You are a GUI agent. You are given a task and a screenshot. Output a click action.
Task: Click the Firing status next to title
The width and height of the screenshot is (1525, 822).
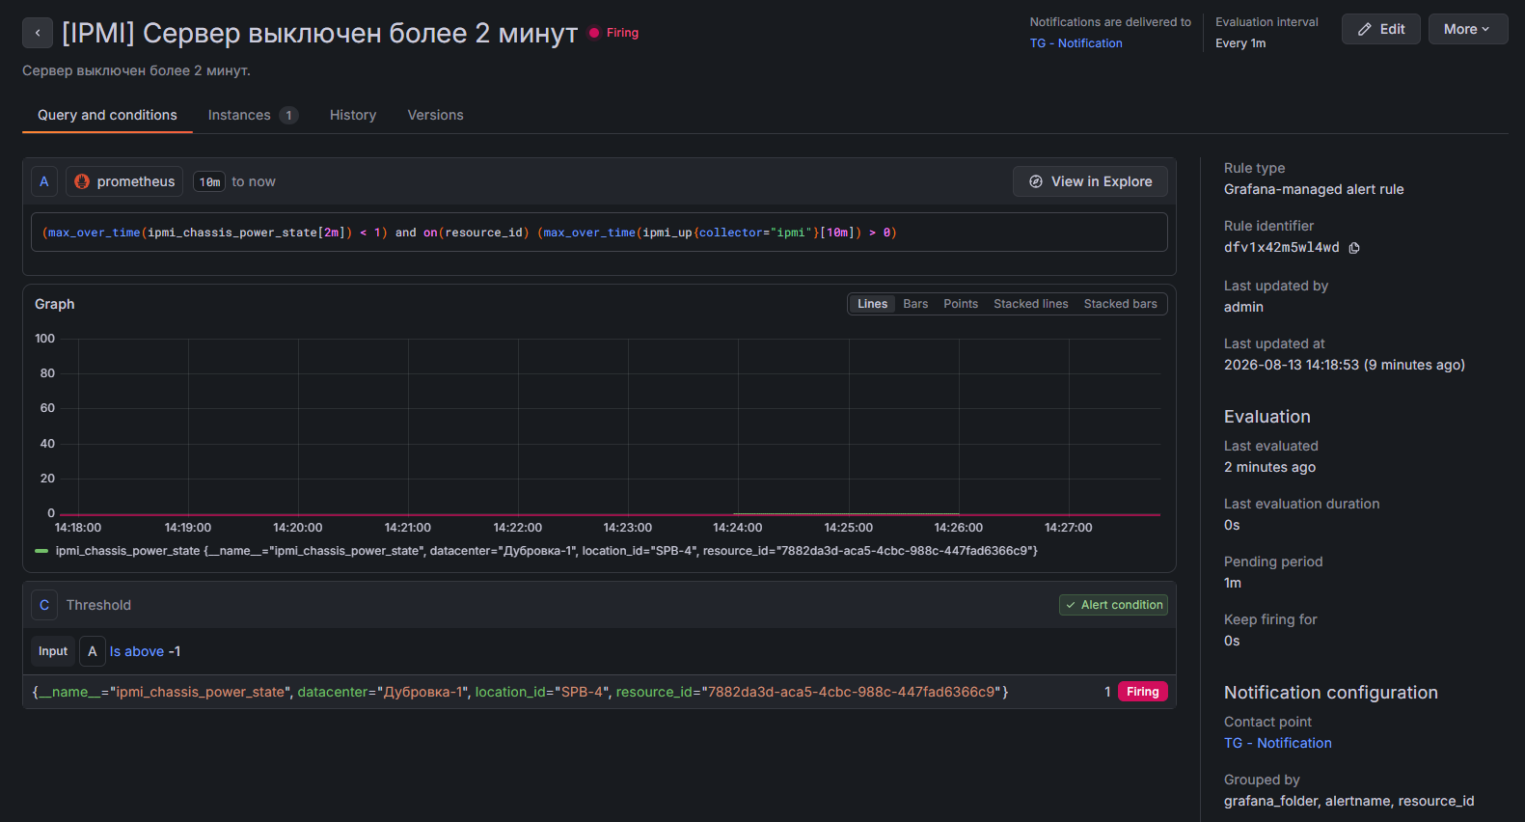coord(614,33)
